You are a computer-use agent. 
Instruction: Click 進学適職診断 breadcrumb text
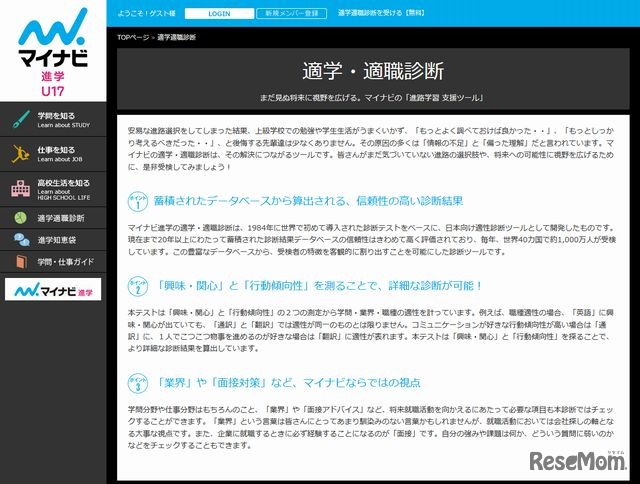pyautogui.click(x=176, y=37)
